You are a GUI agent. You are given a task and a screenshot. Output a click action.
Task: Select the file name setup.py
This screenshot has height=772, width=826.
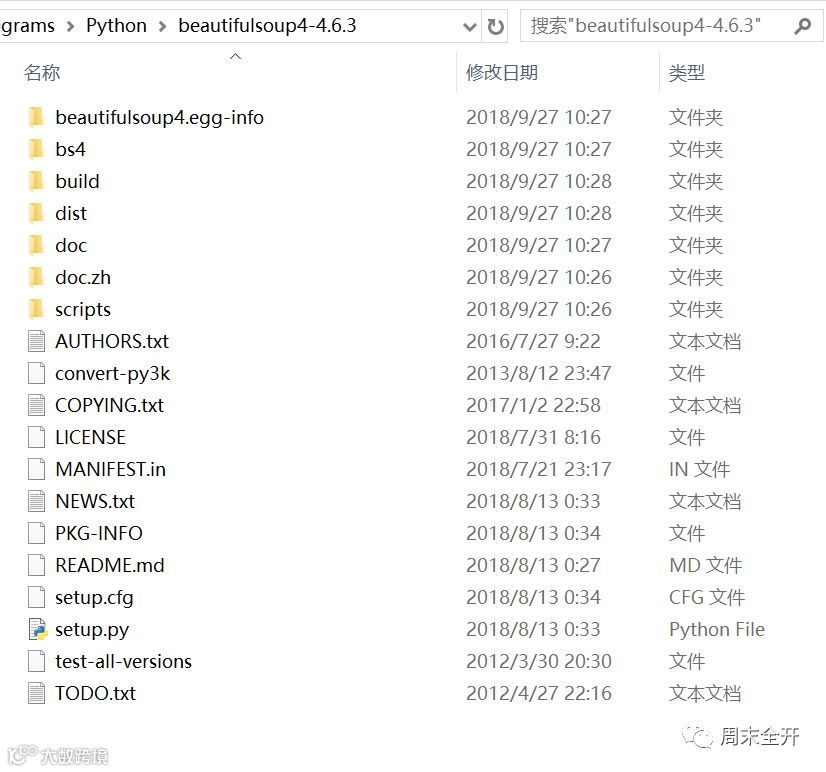92,630
